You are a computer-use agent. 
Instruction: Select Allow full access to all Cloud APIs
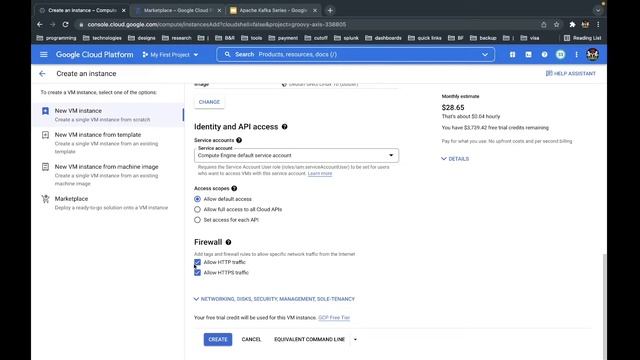198,209
